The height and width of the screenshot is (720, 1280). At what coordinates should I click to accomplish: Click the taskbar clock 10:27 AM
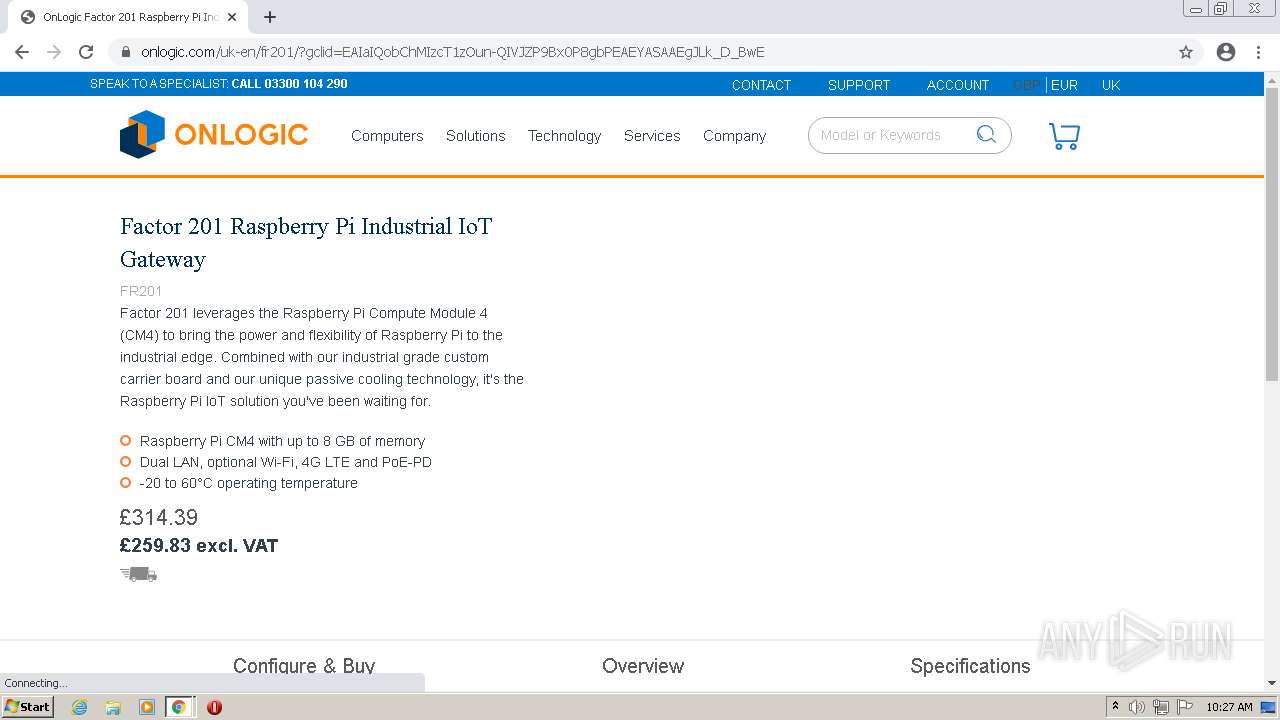click(1229, 707)
